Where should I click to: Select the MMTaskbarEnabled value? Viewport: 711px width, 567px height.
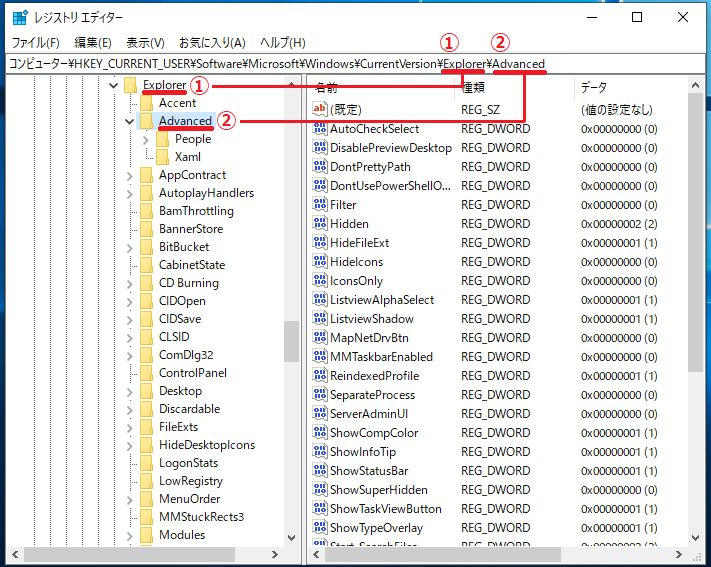381,357
